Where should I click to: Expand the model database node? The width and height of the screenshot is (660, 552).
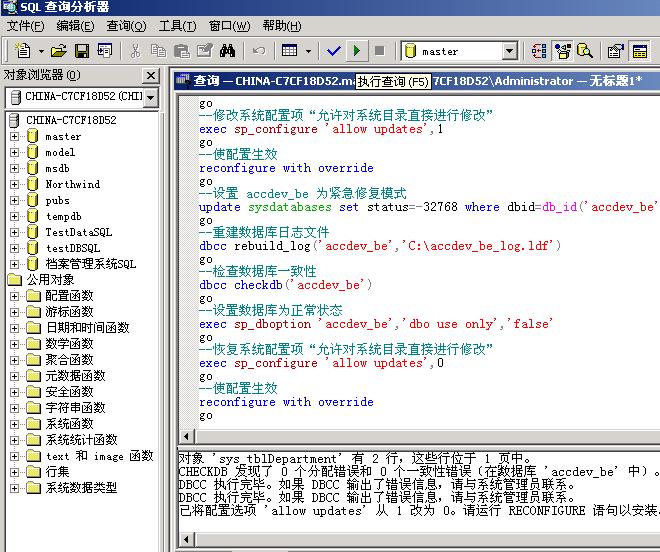14,152
